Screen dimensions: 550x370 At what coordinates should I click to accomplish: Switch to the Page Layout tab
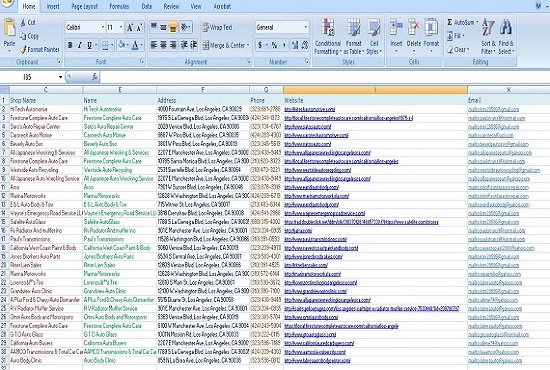85,6
